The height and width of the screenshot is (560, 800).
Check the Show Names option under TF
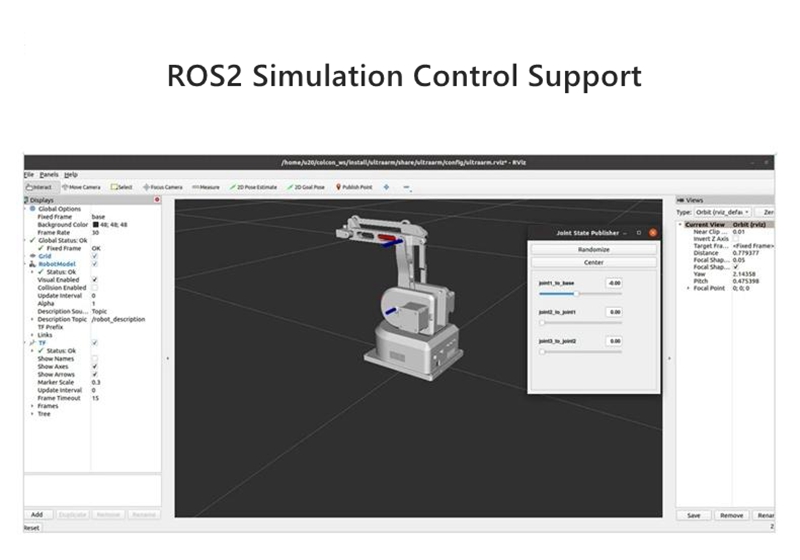[x=95, y=358]
